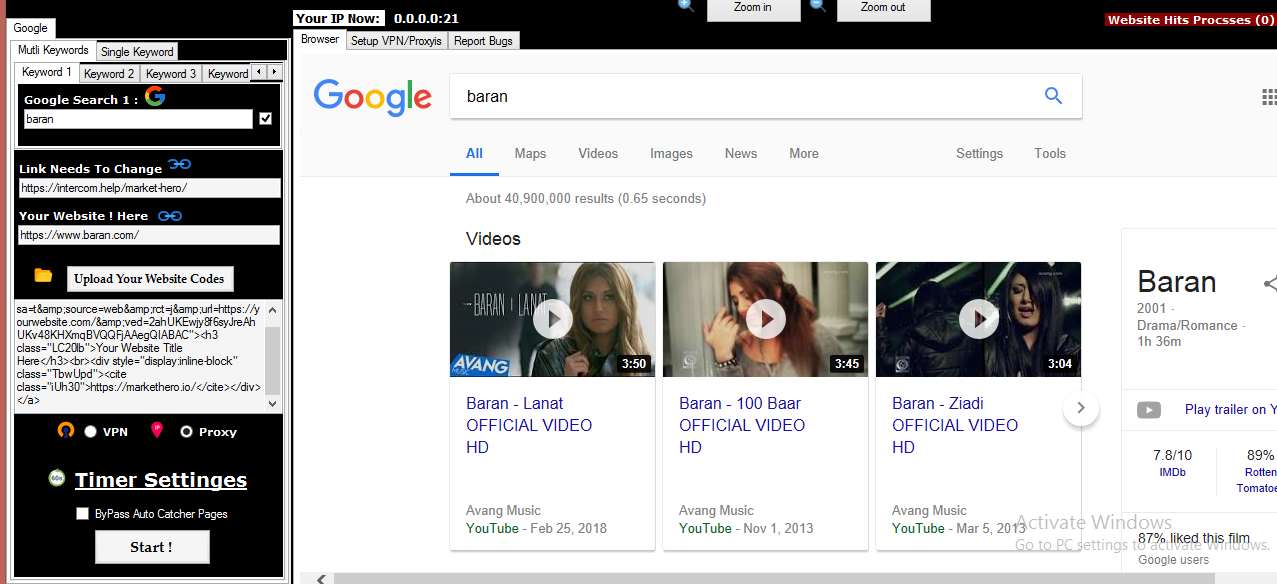Select the VPN radio button
The width and height of the screenshot is (1277, 584).
pos(88,431)
